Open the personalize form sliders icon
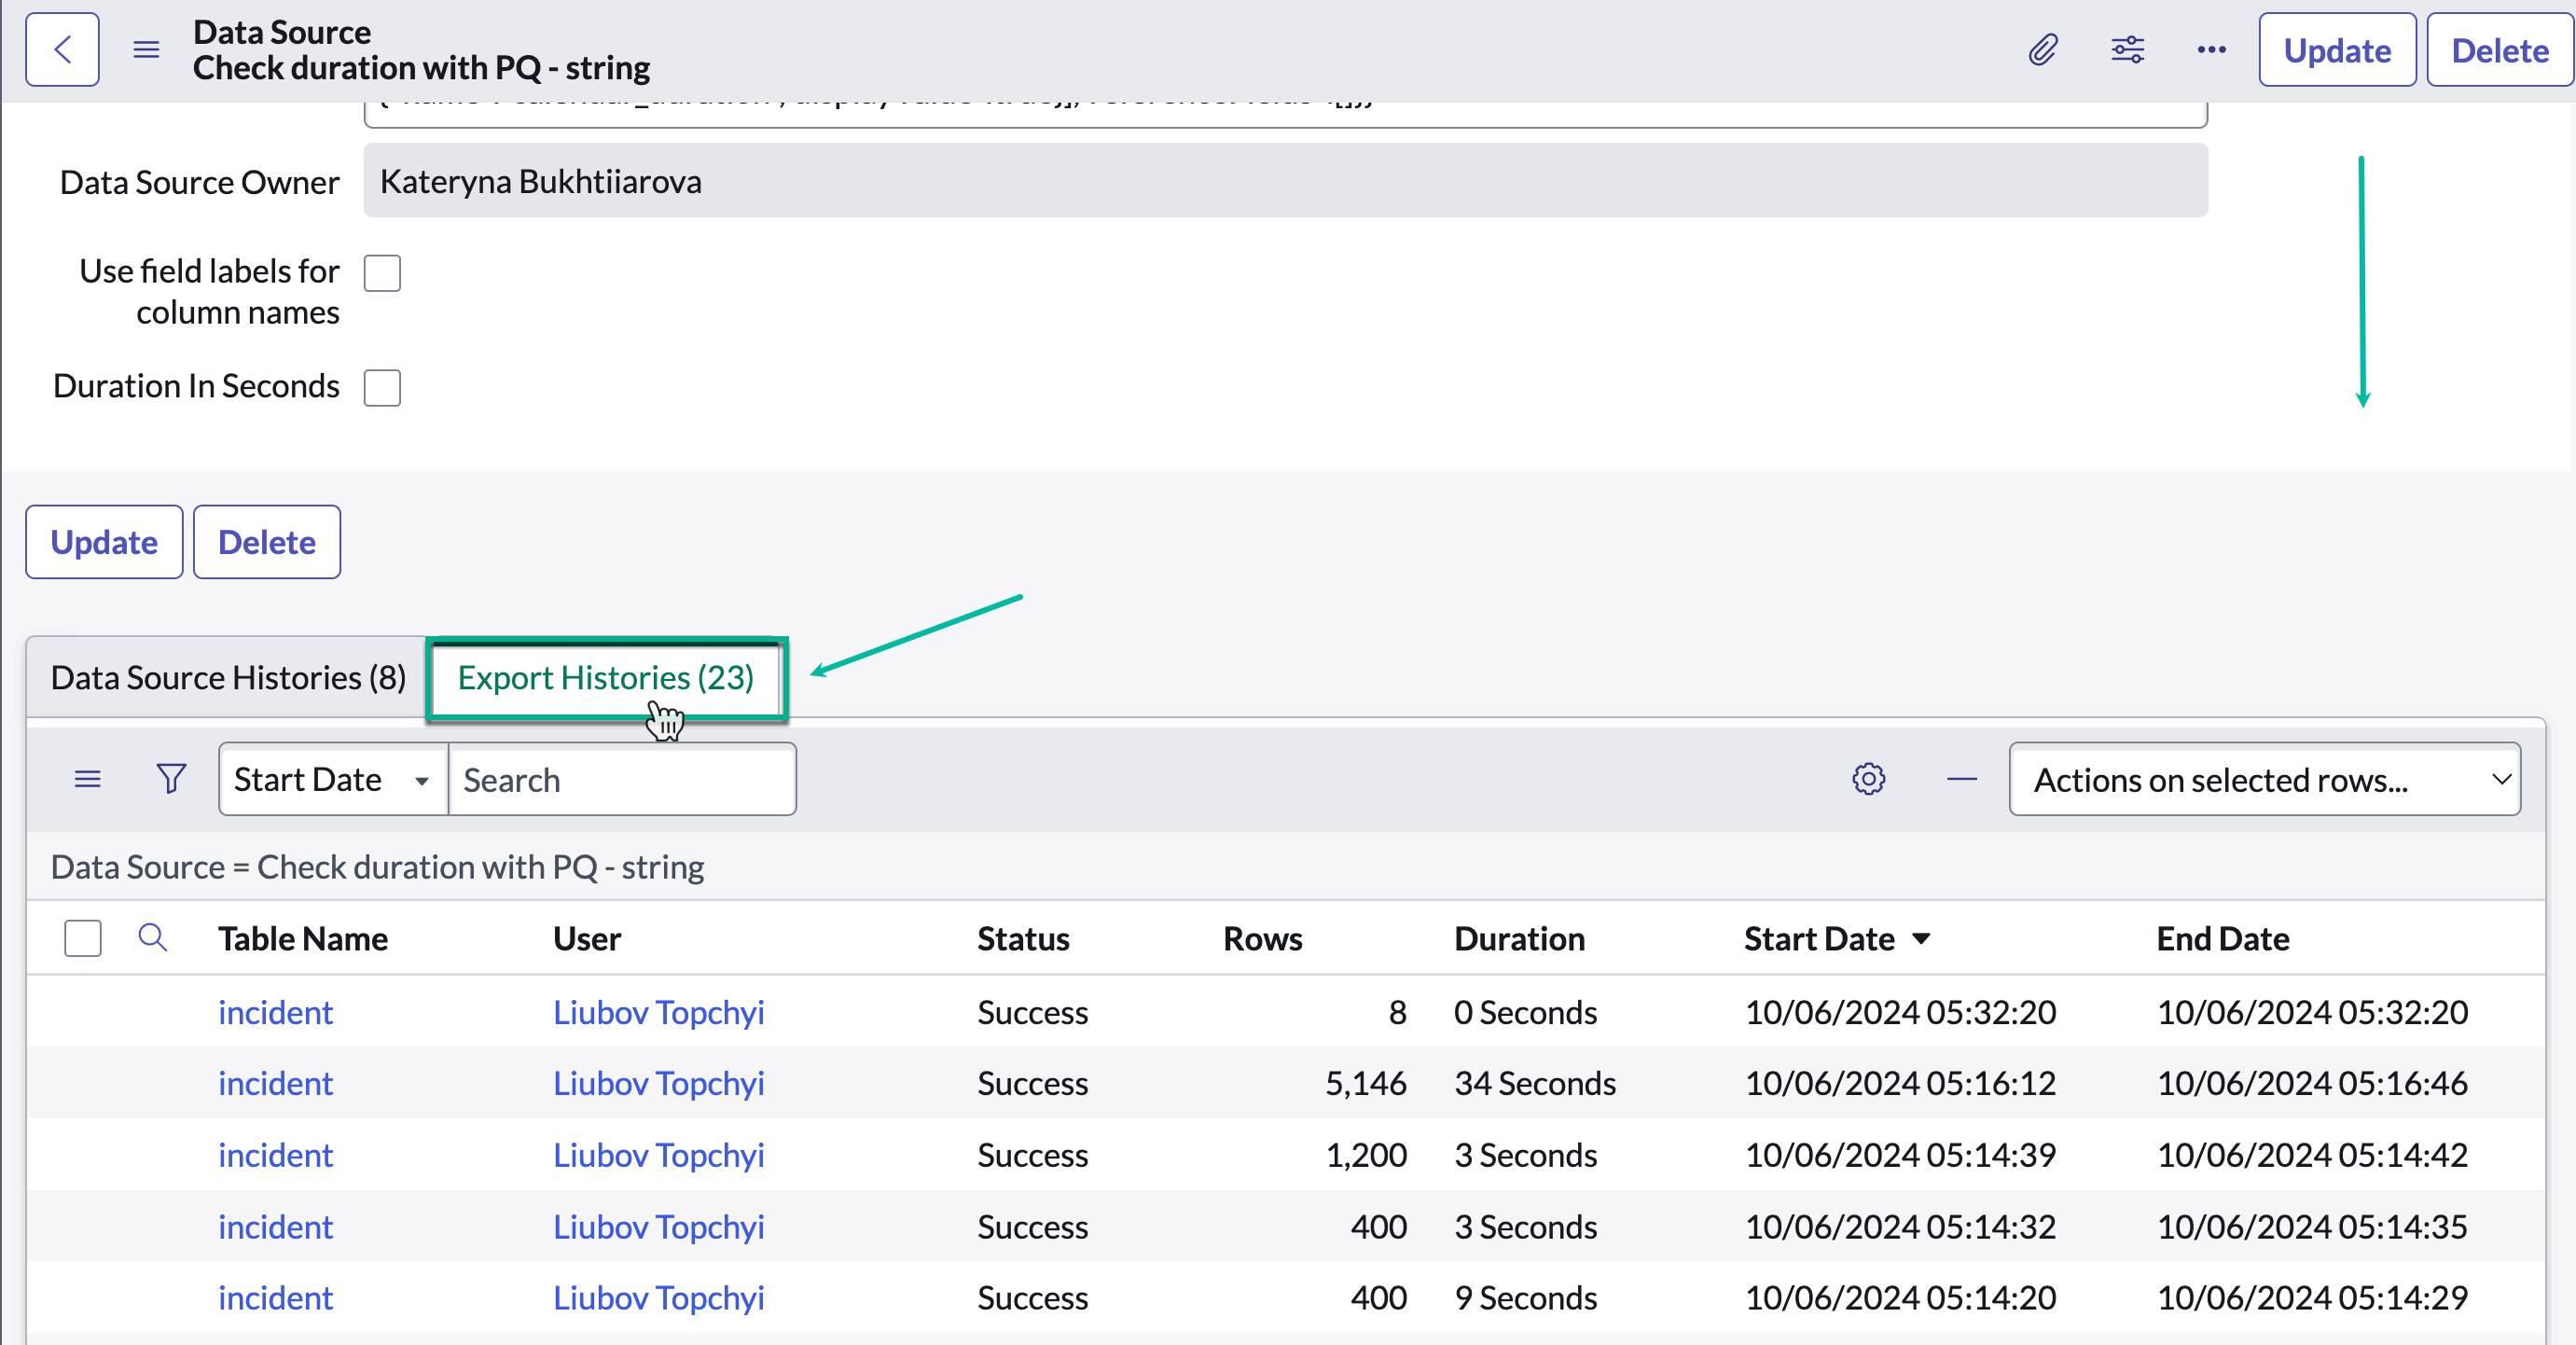 (x=2127, y=49)
